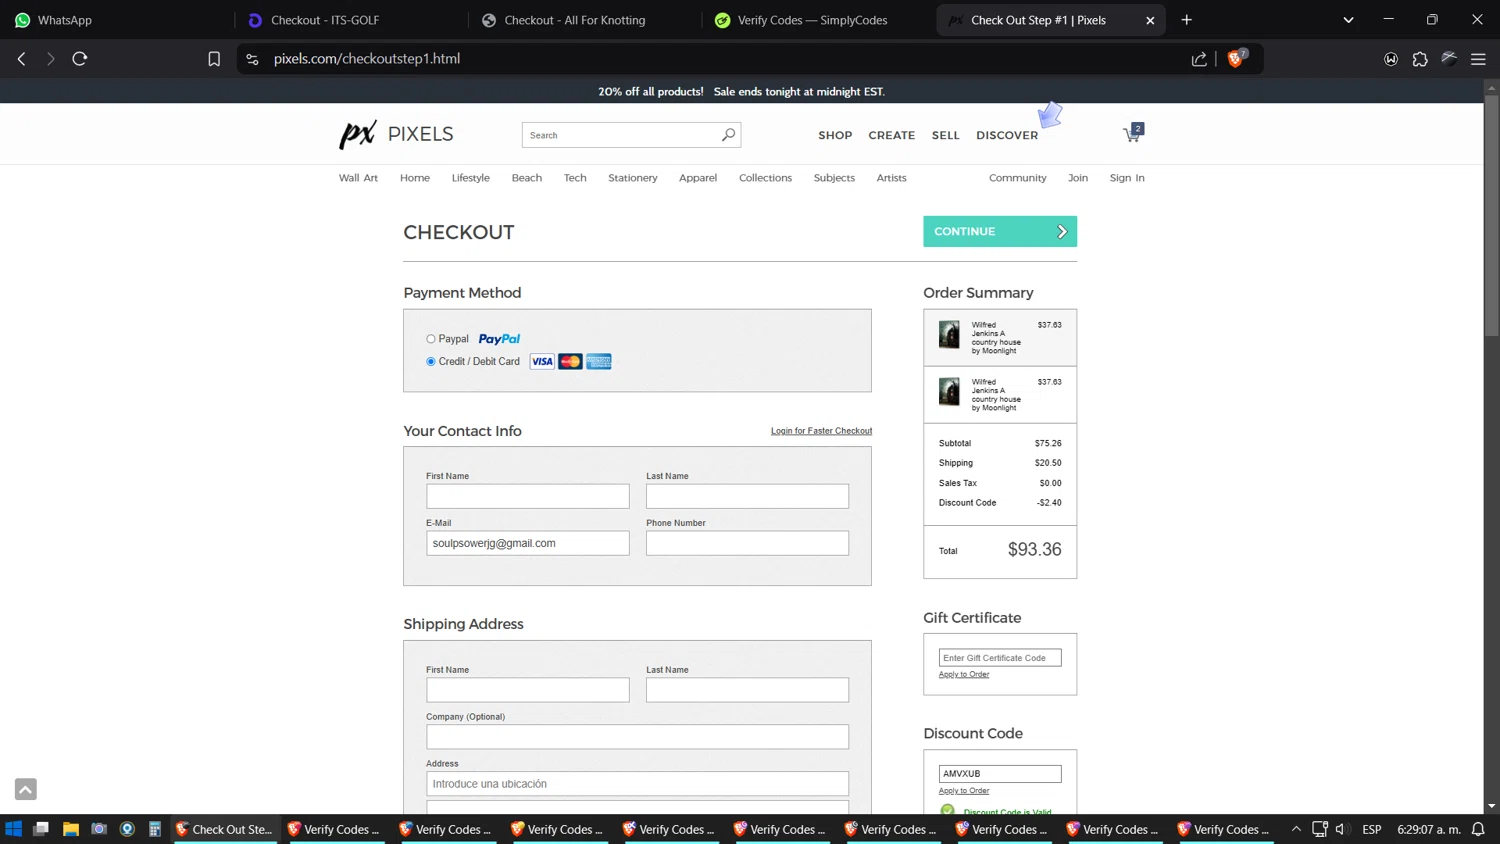The image size is (1500, 844).
Task: Click the PayPal logo
Action: 499,339
